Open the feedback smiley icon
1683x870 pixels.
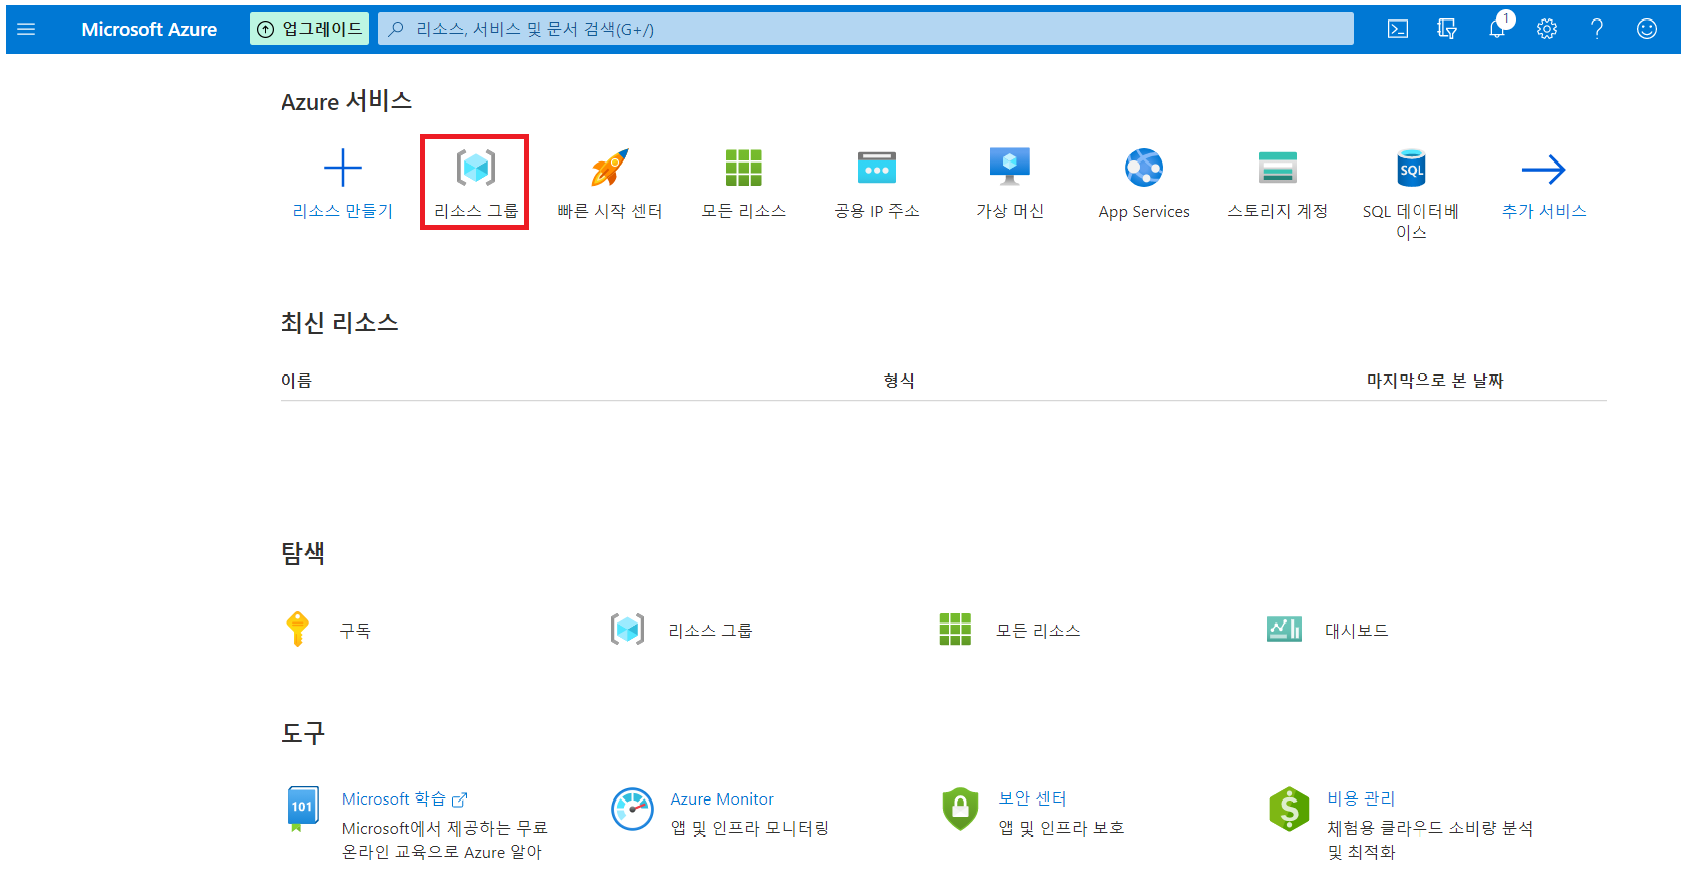[x=1647, y=29]
